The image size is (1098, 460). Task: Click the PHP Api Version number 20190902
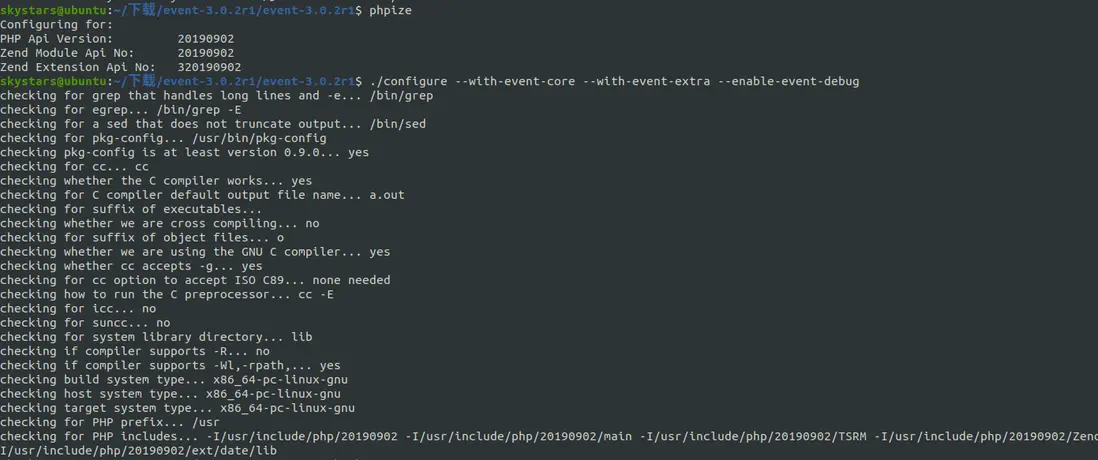click(x=206, y=39)
